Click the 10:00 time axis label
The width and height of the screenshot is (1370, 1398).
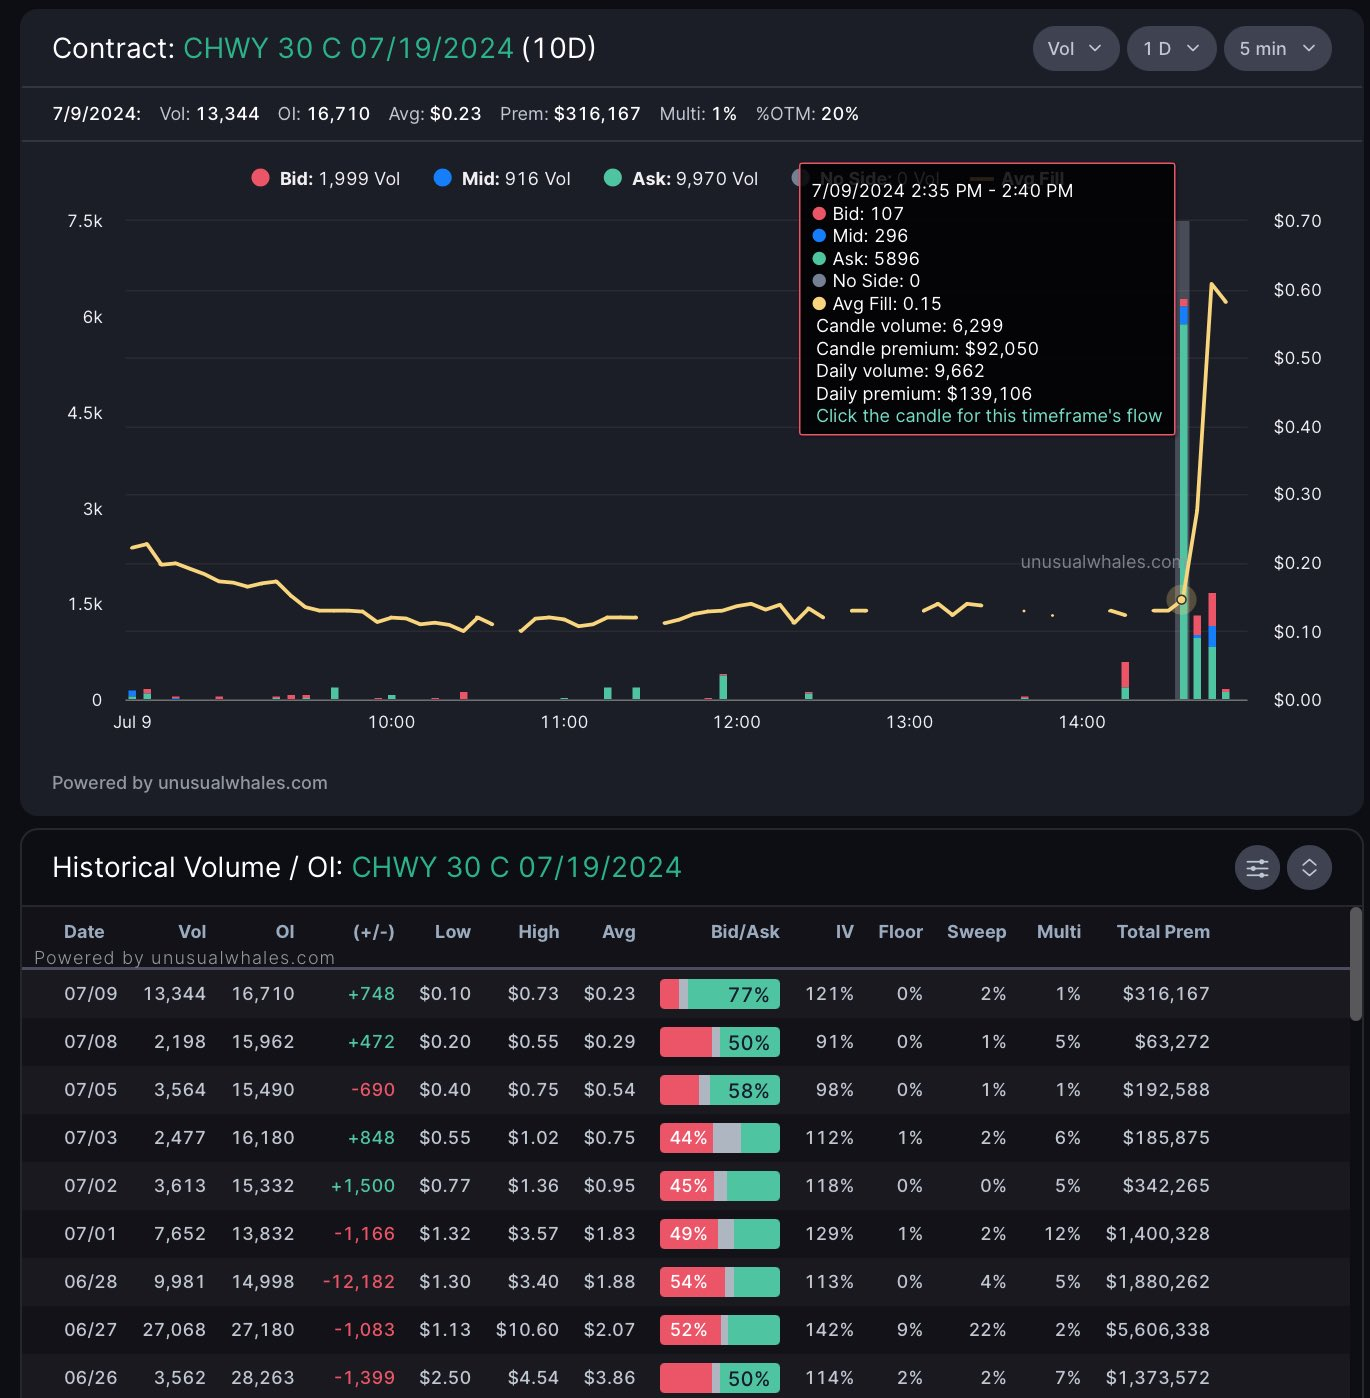point(391,722)
